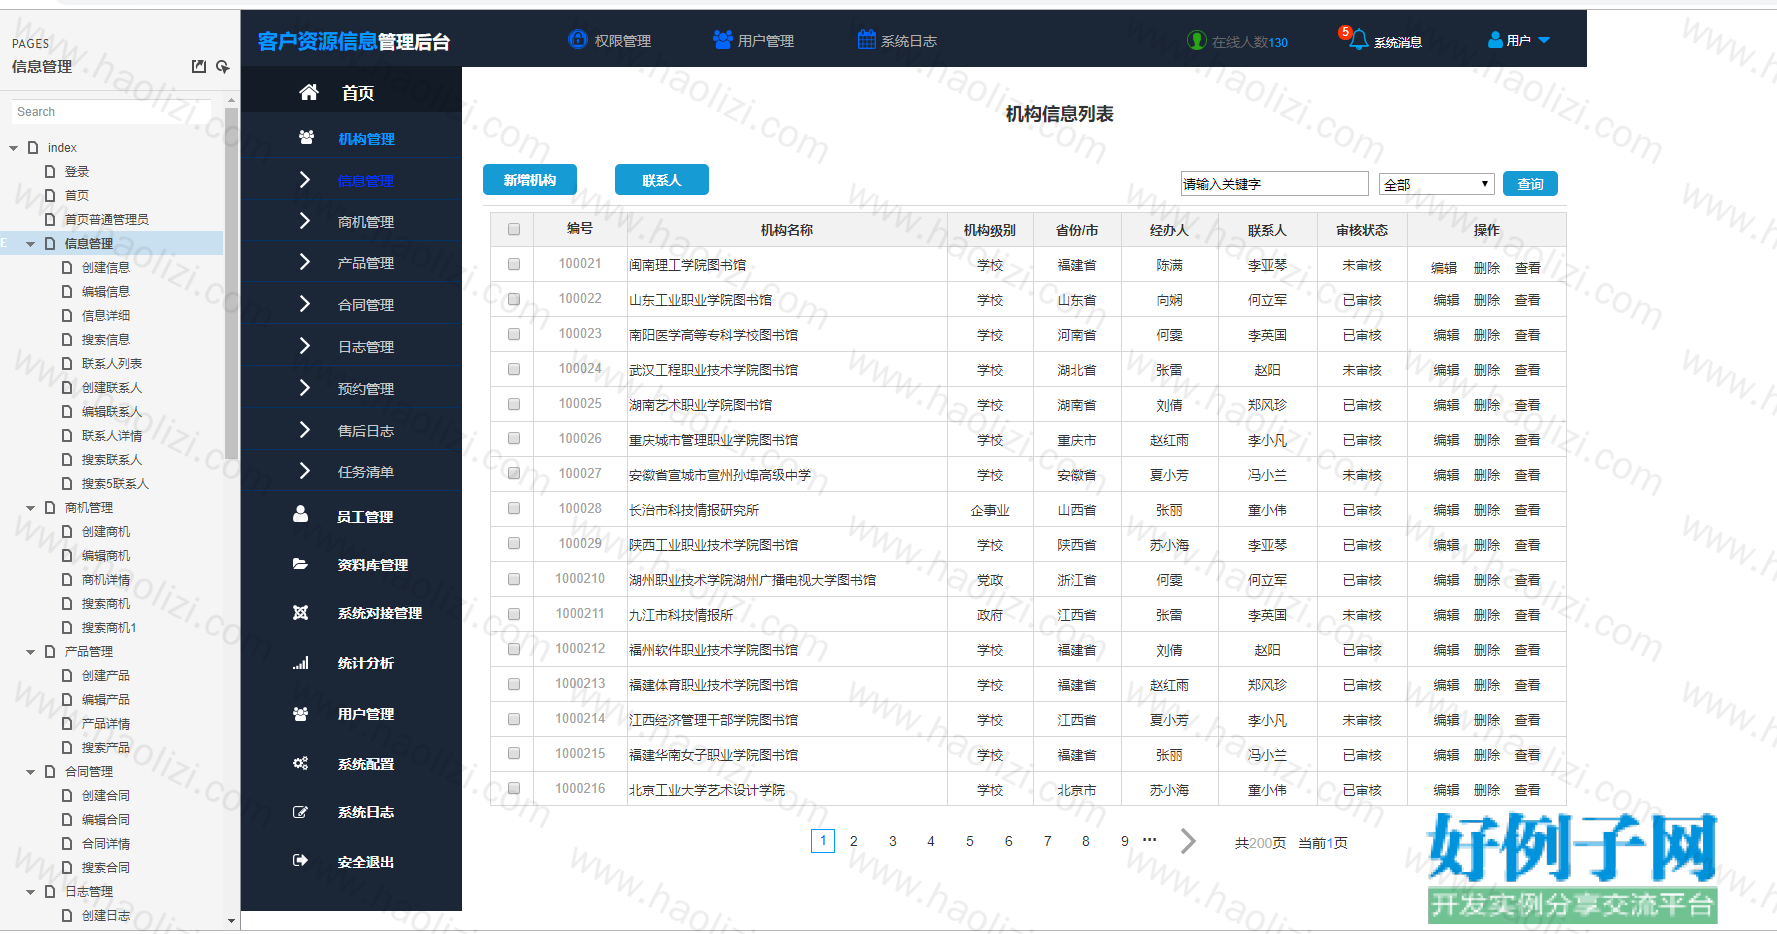Check the checkbox for row 1000216
Screen dimensions: 1777x934
click(514, 788)
